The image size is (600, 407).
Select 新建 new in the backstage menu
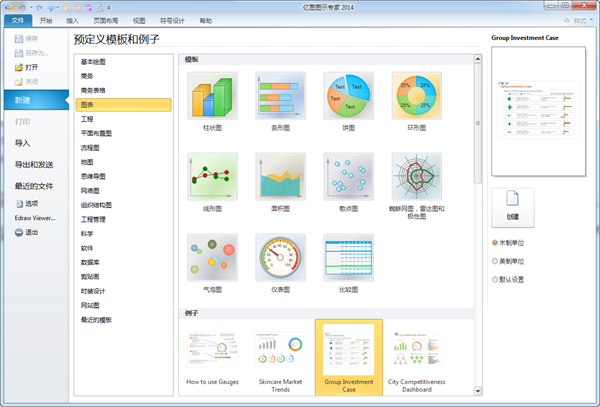36,100
